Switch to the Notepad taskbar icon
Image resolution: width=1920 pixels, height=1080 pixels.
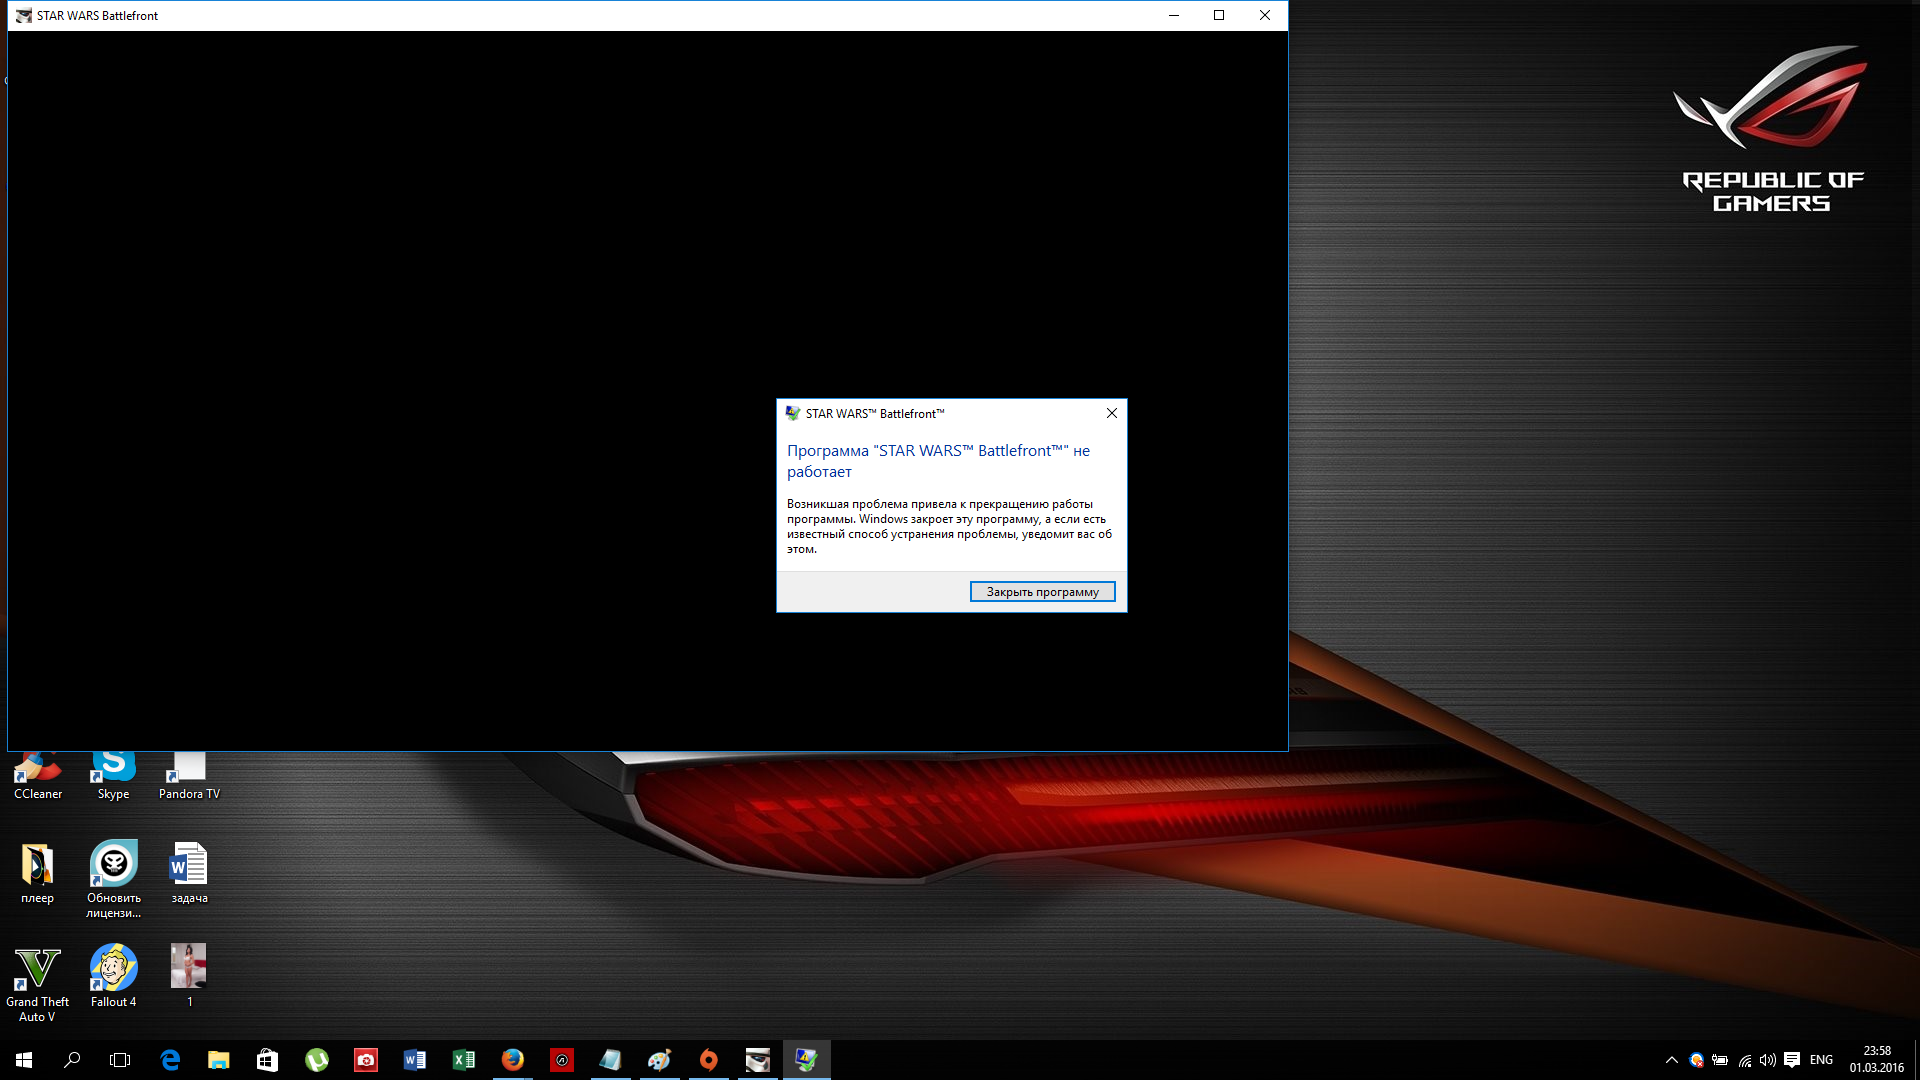[x=610, y=1060]
